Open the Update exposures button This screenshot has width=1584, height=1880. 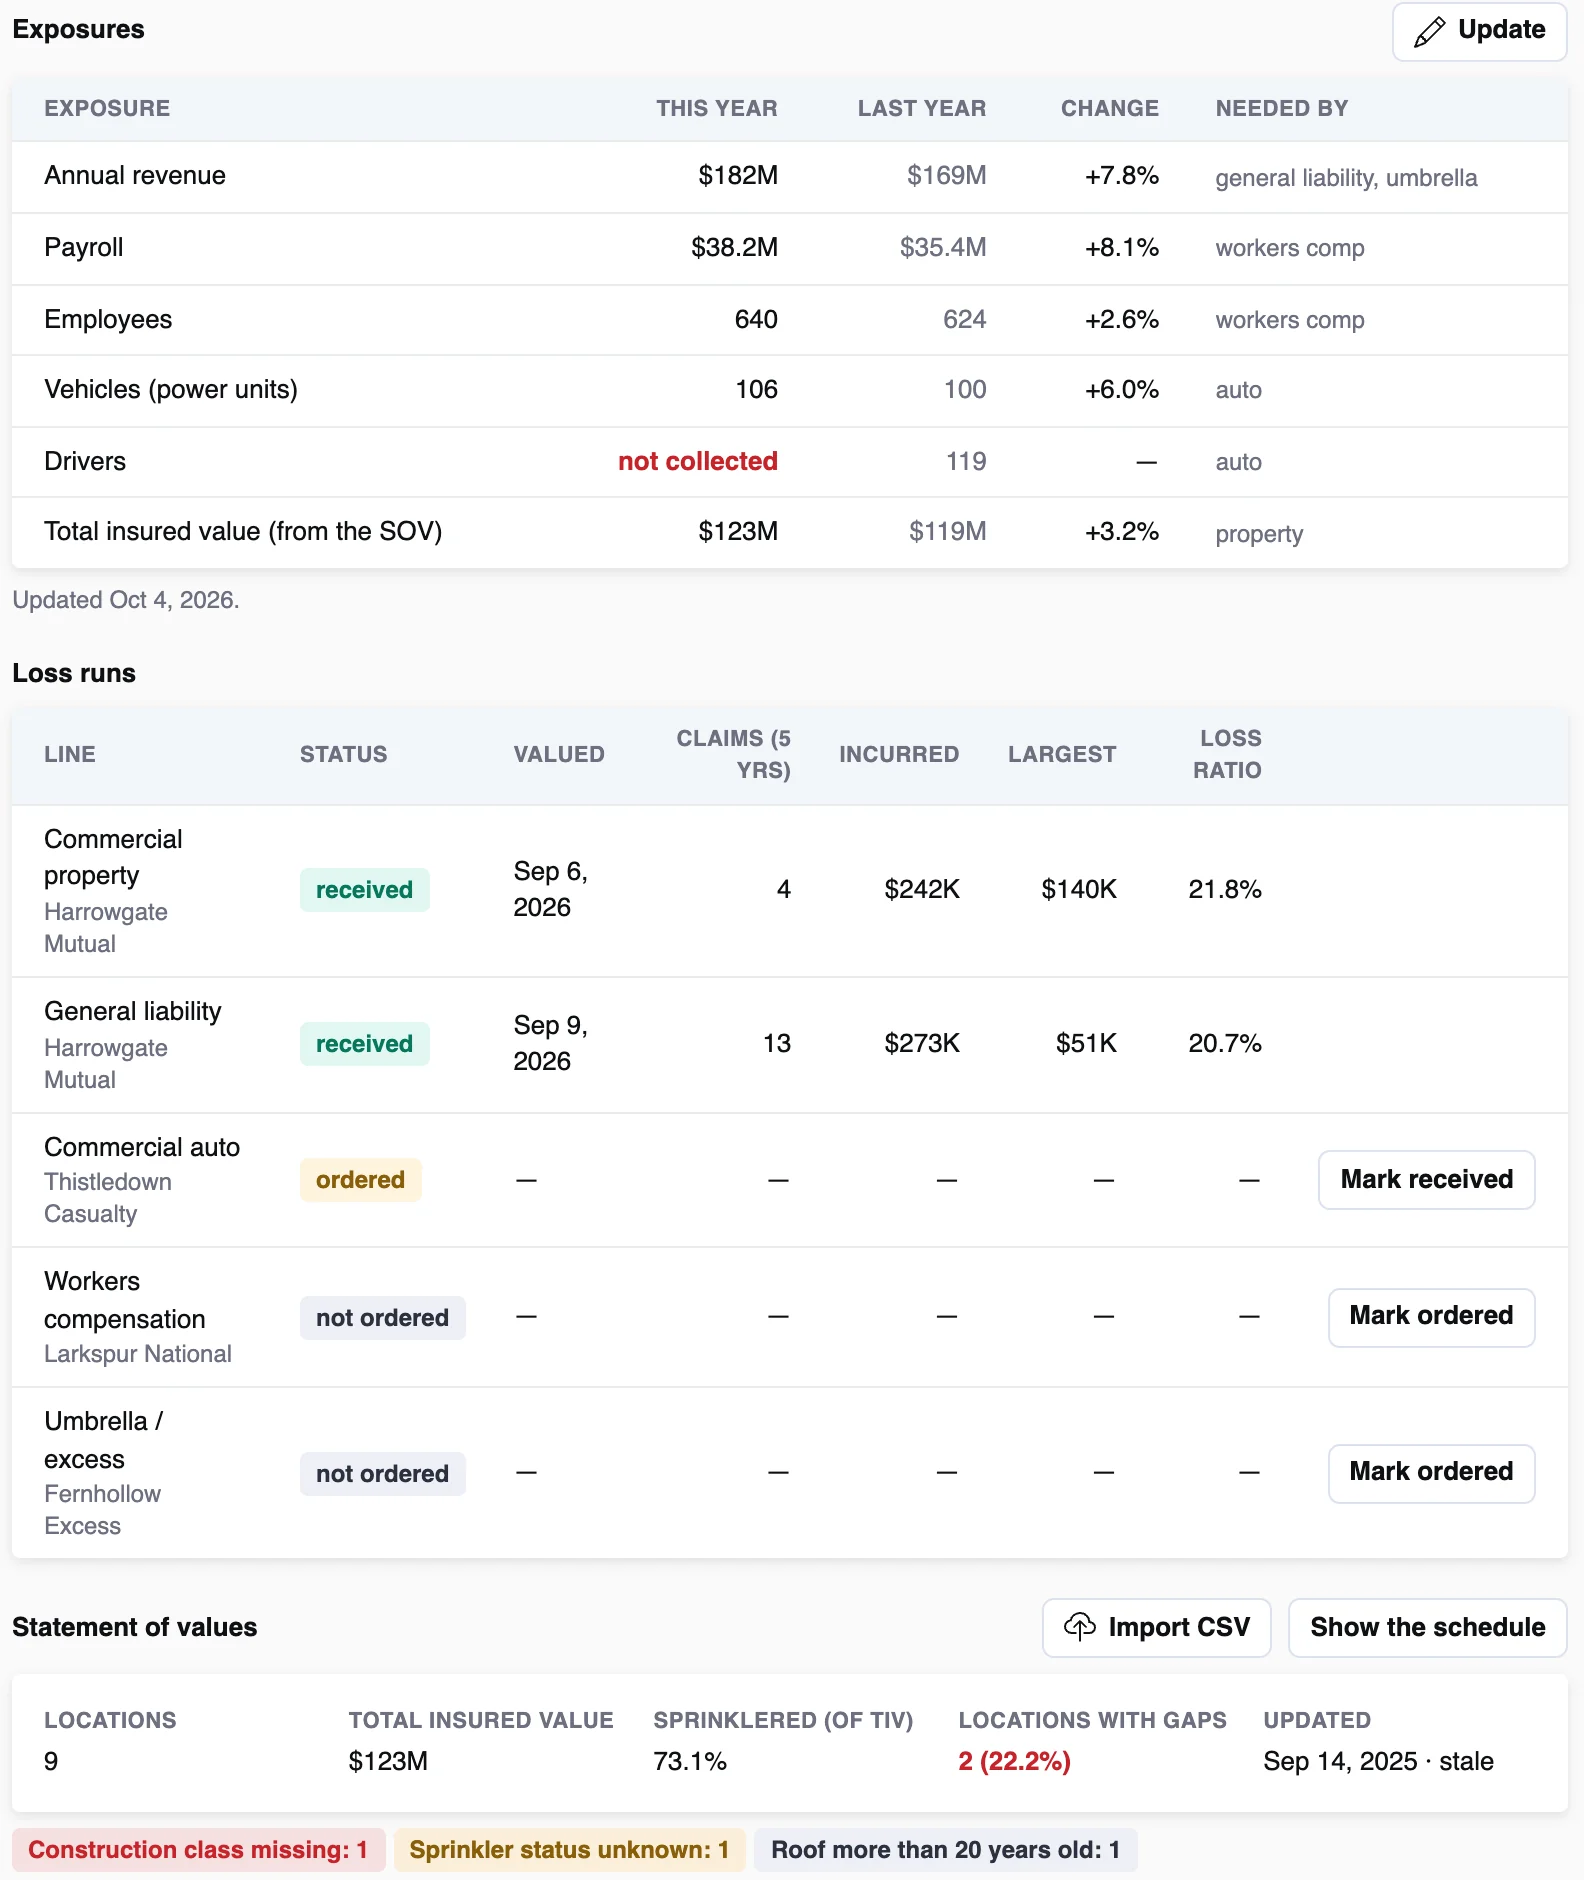click(1479, 31)
